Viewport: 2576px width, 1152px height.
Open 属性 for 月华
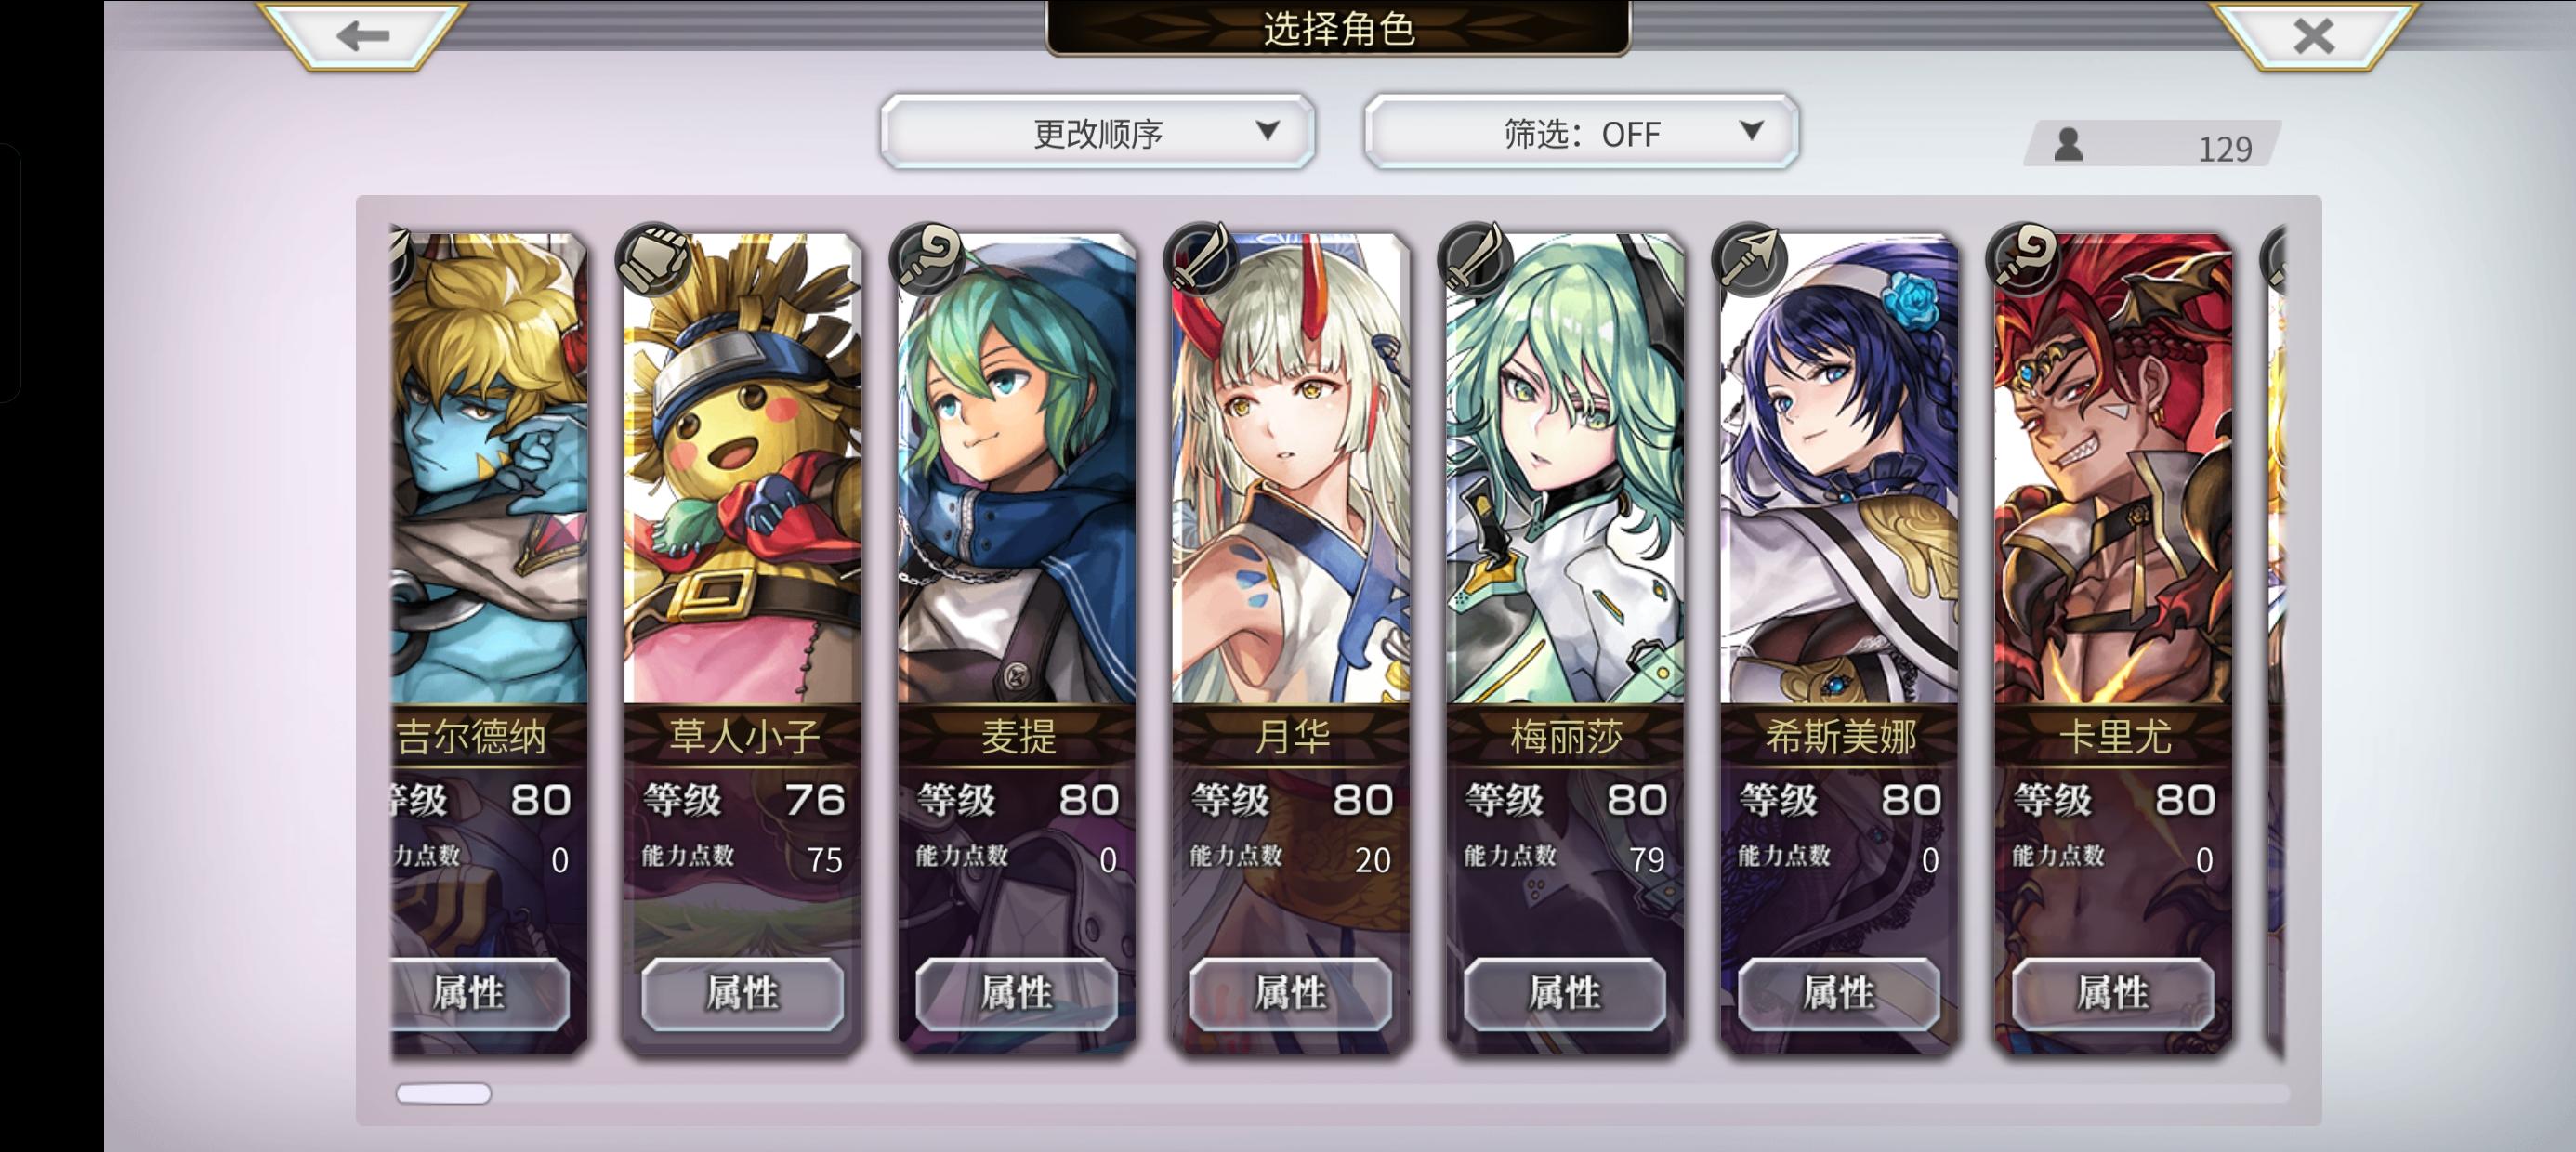coord(1290,994)
